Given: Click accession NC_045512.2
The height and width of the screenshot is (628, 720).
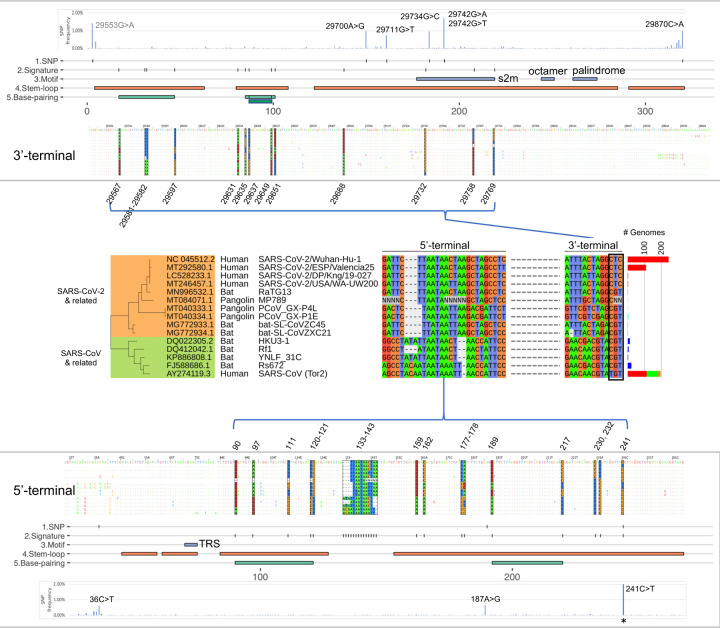Looking at the screenshot, I should click(x=190, y=259).
